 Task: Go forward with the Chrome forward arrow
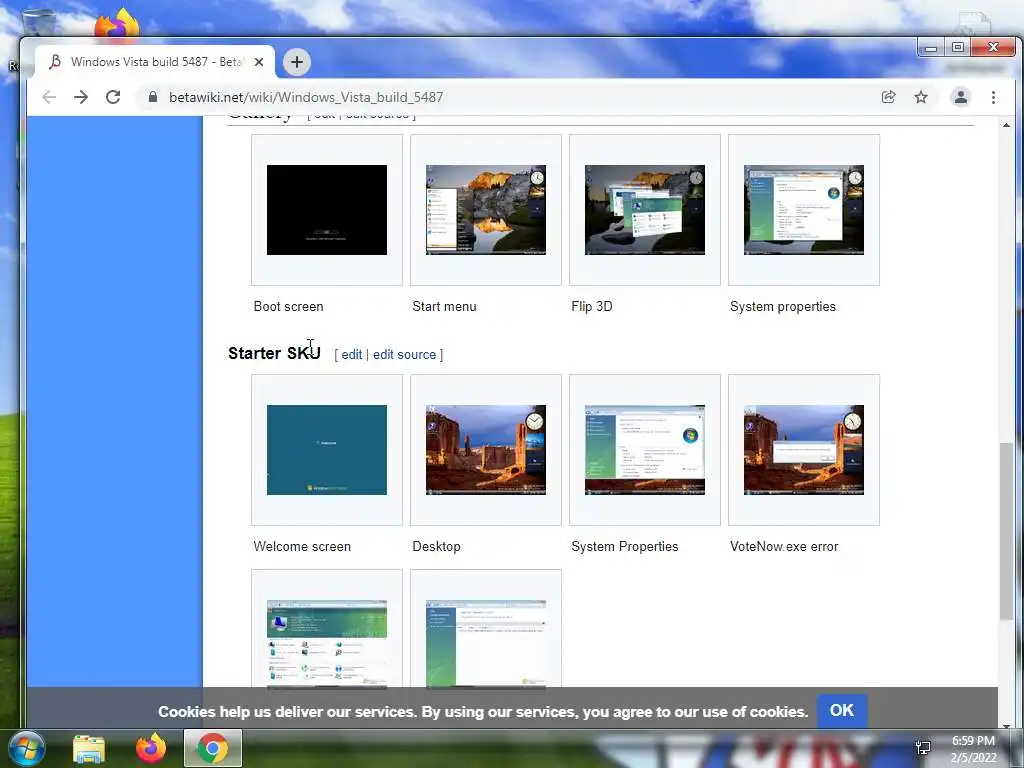coord(81,97)
